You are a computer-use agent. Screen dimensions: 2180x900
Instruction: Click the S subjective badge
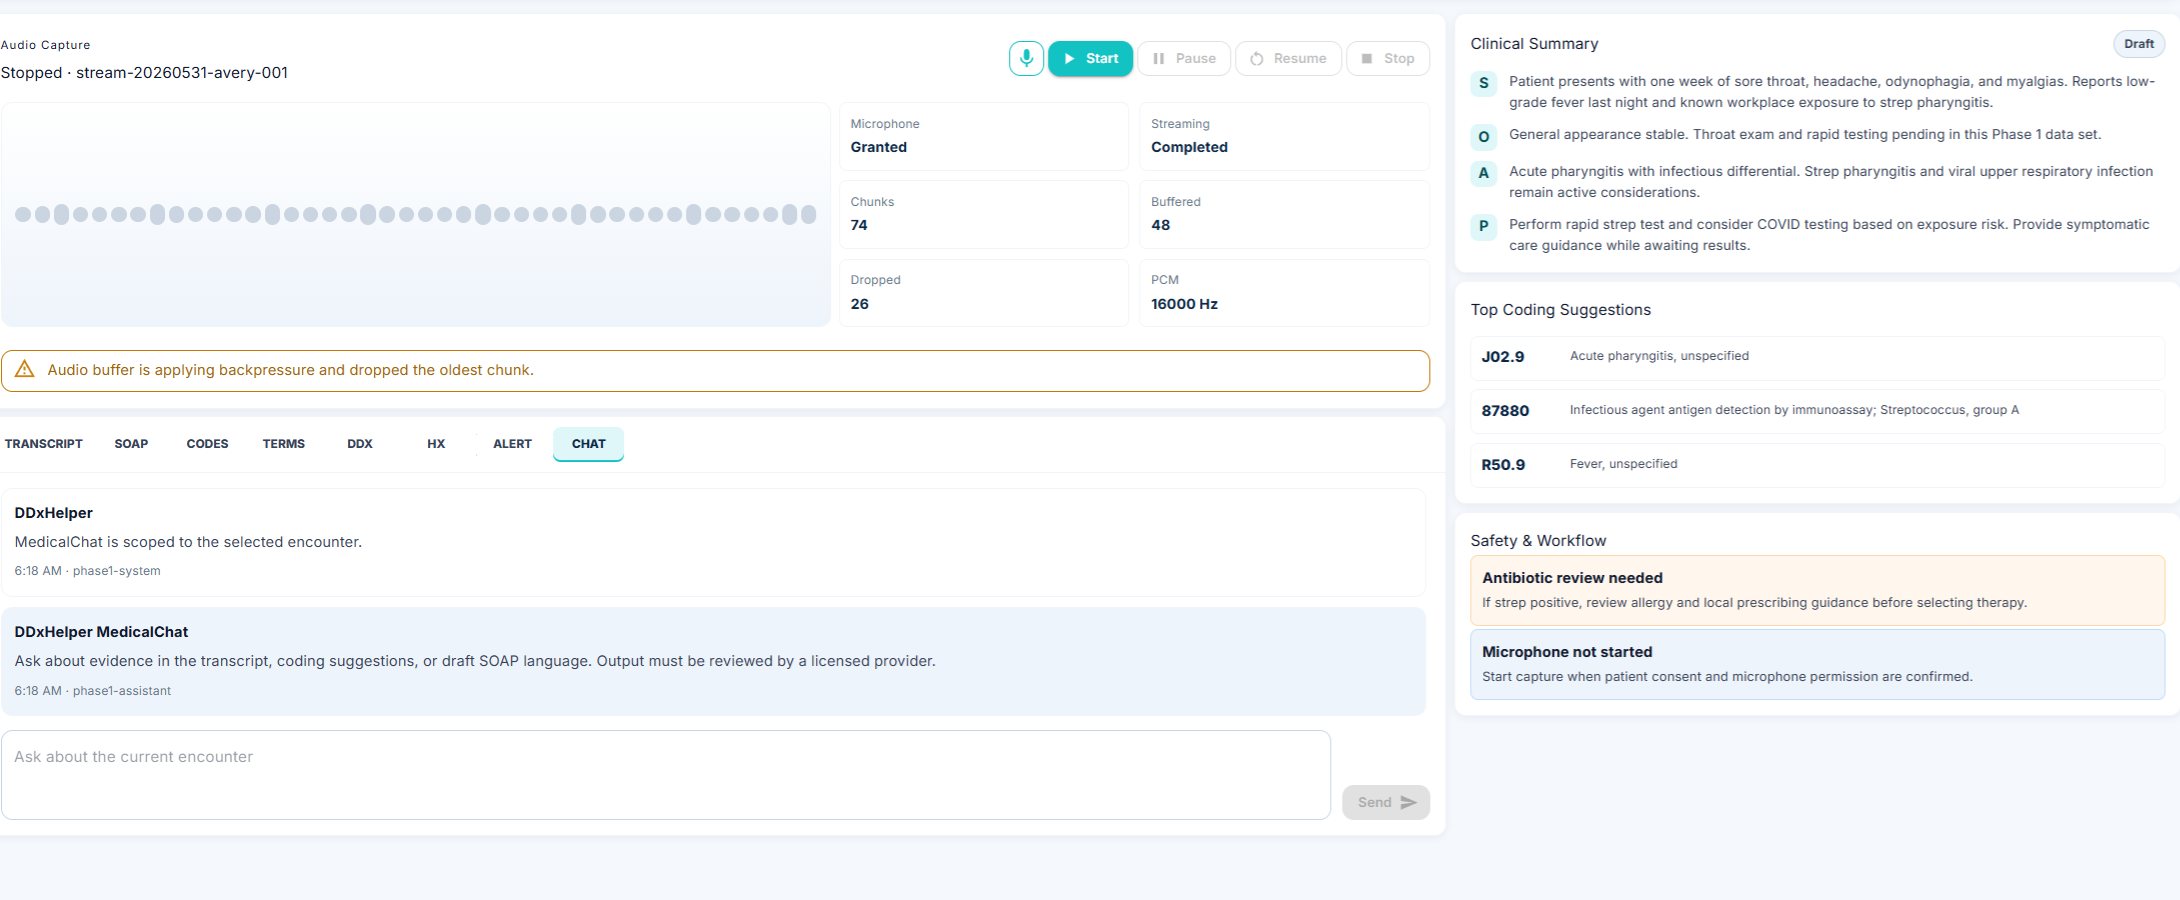pyautogui.click(x=1483, y=83)
